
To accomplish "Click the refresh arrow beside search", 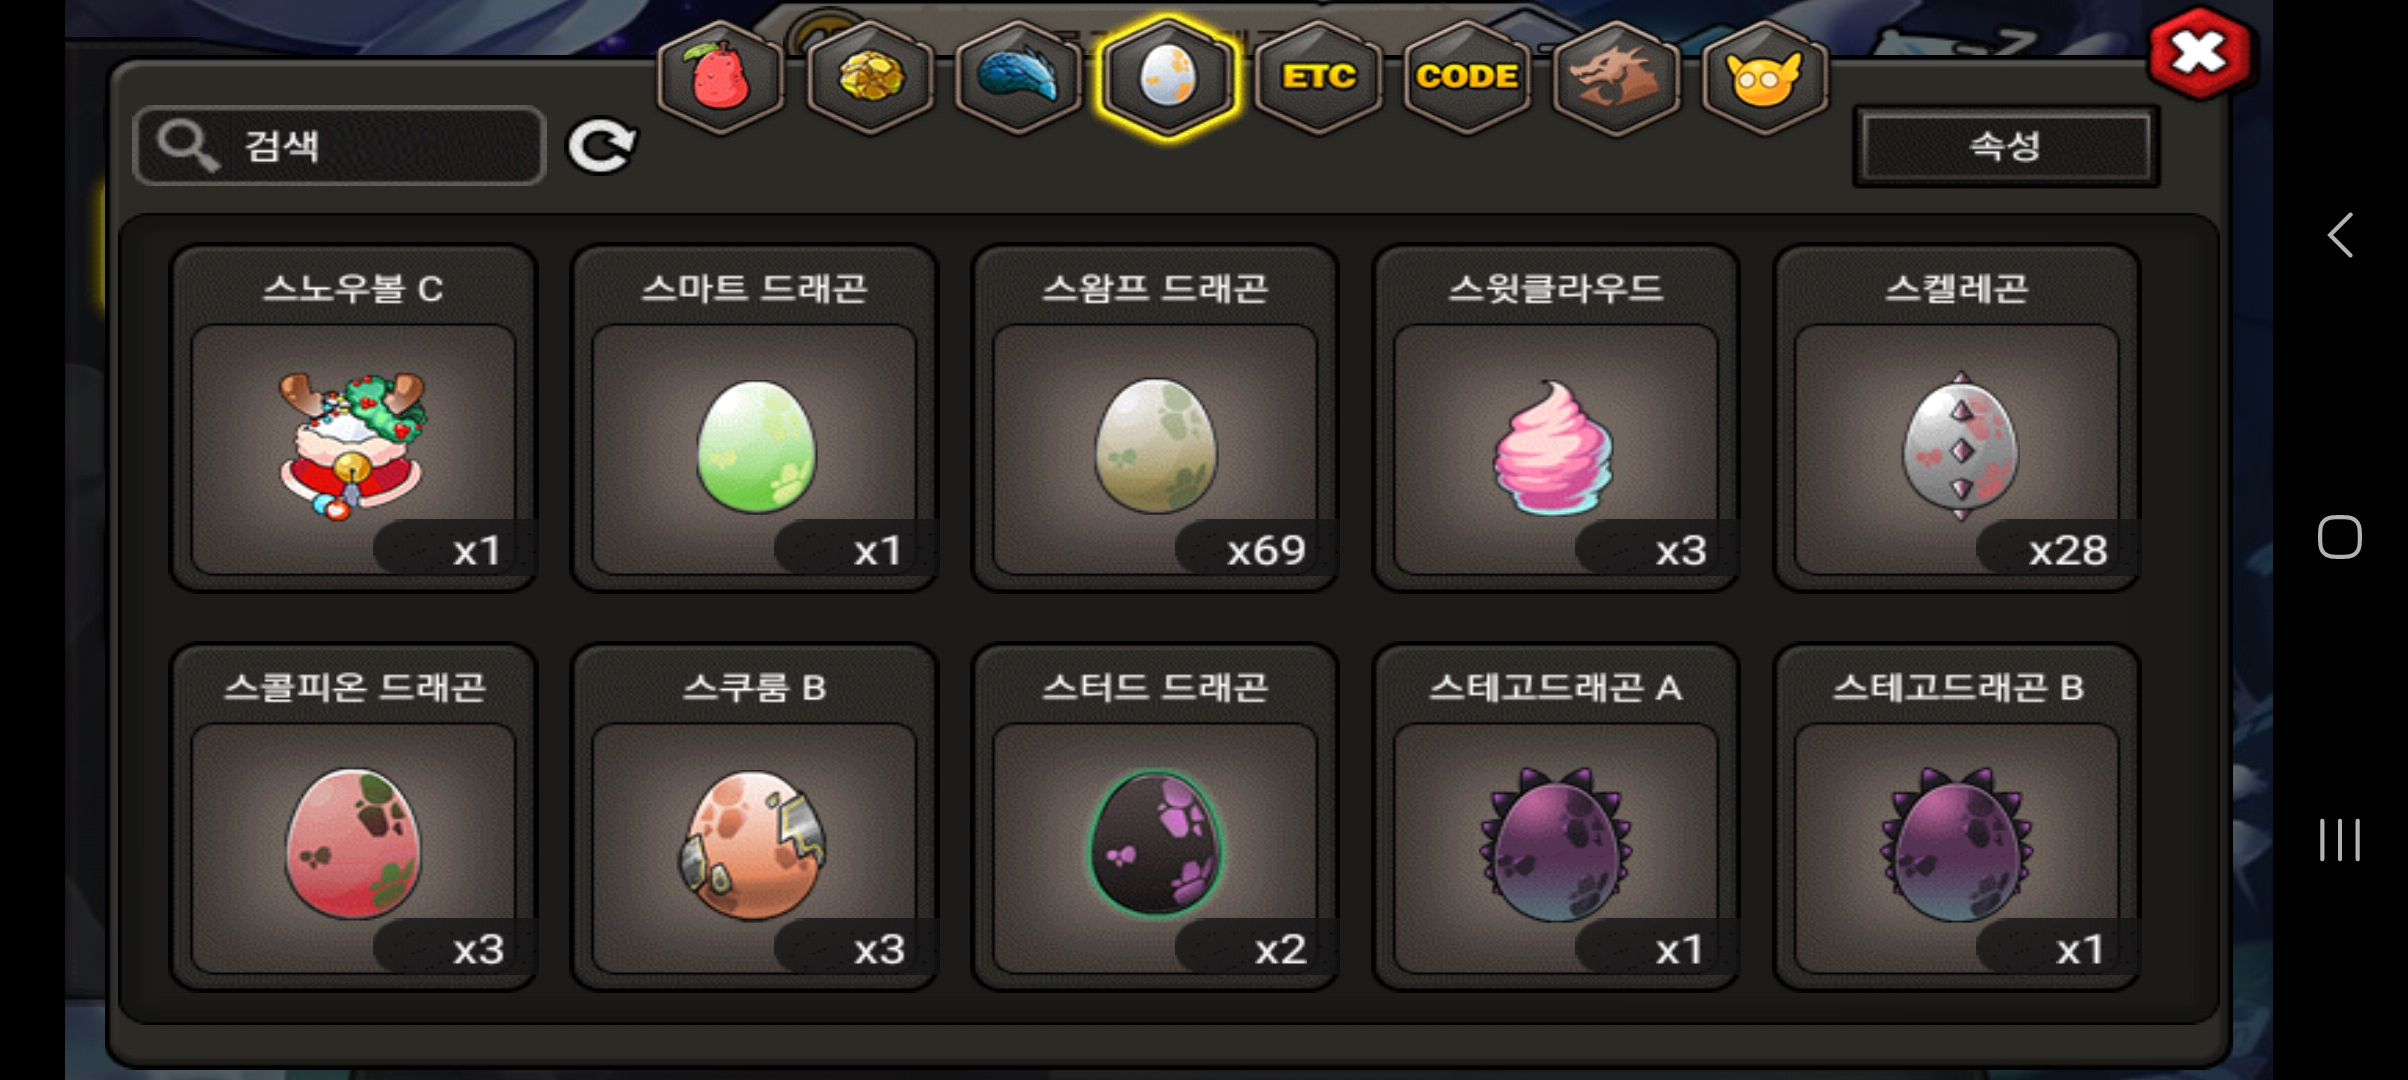I will 601,147.
